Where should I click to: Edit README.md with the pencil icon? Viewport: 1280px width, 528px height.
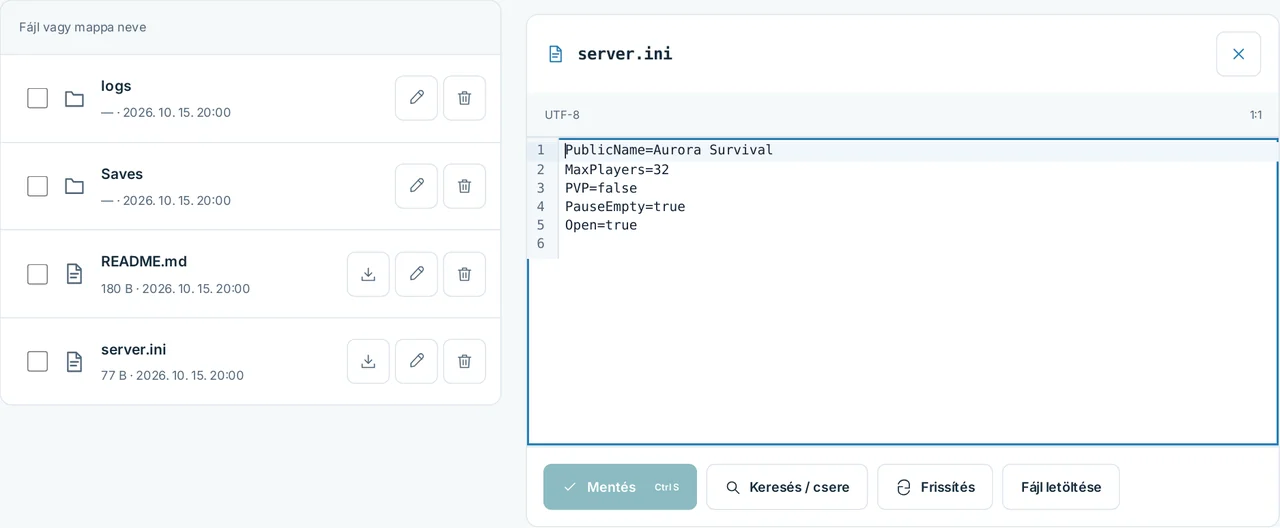(416, 274)
